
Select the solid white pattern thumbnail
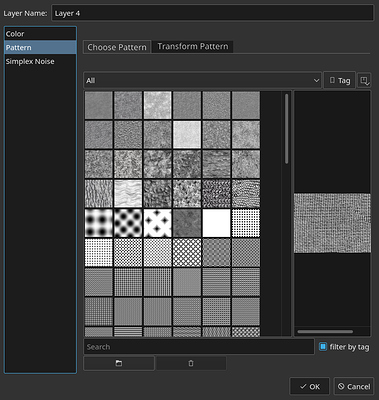(216, 223)
